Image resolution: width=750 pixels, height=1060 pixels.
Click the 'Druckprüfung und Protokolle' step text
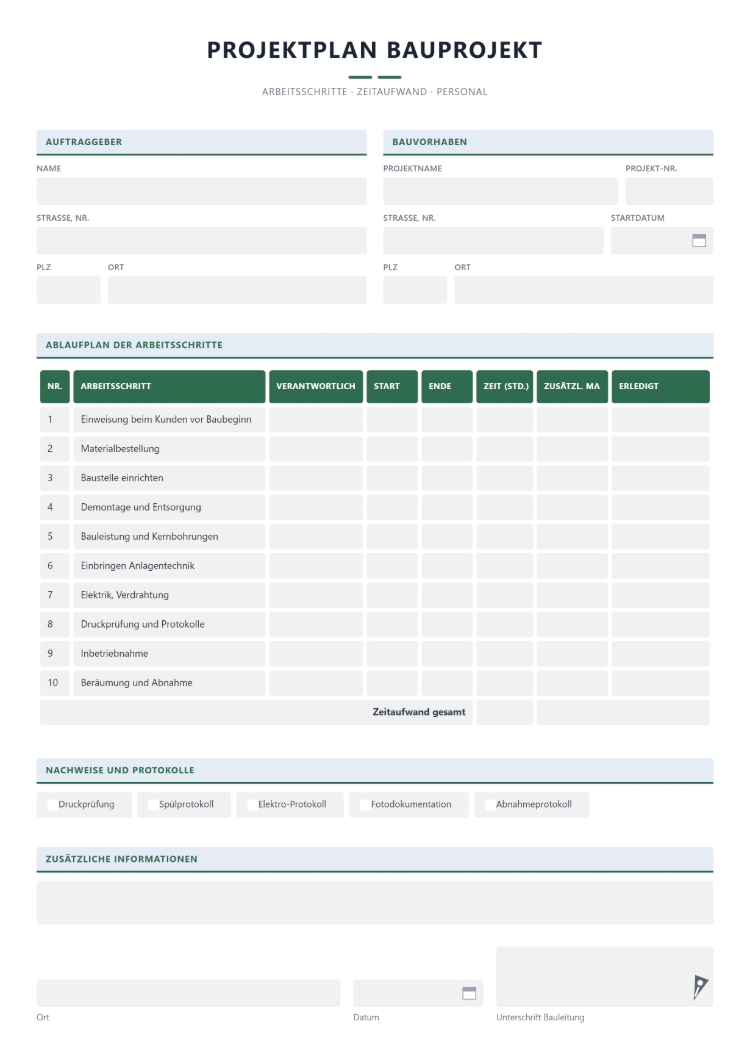[143, 624]
